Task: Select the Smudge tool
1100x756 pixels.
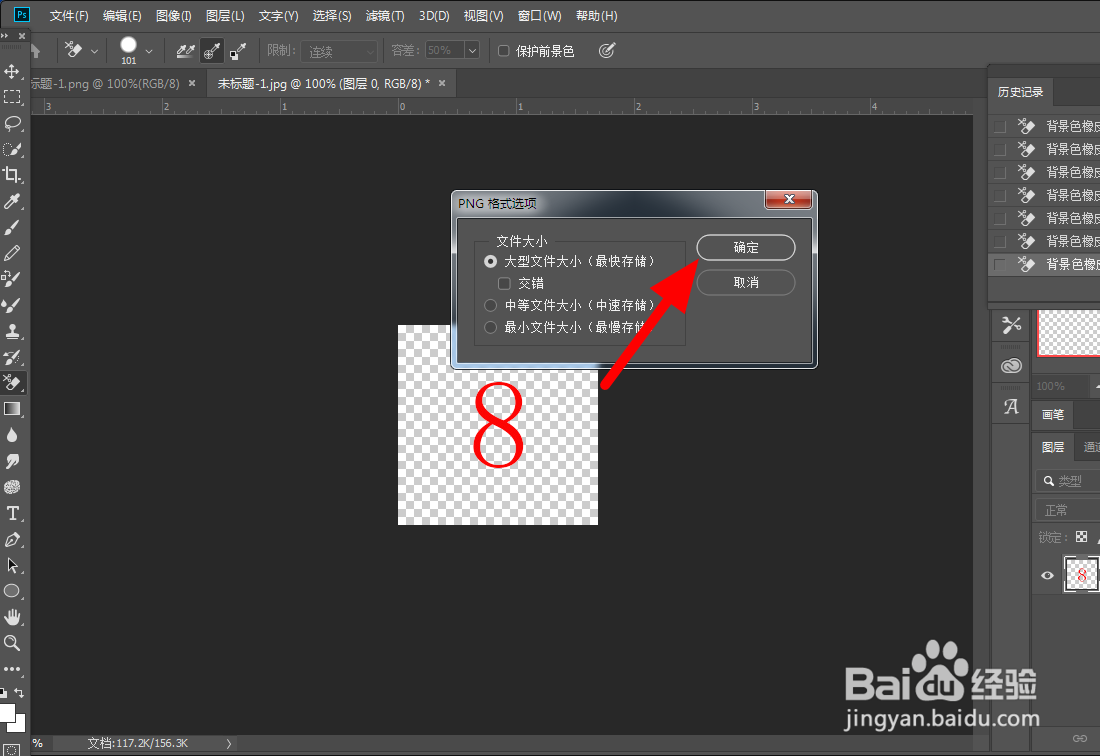Action: [12, 461]
